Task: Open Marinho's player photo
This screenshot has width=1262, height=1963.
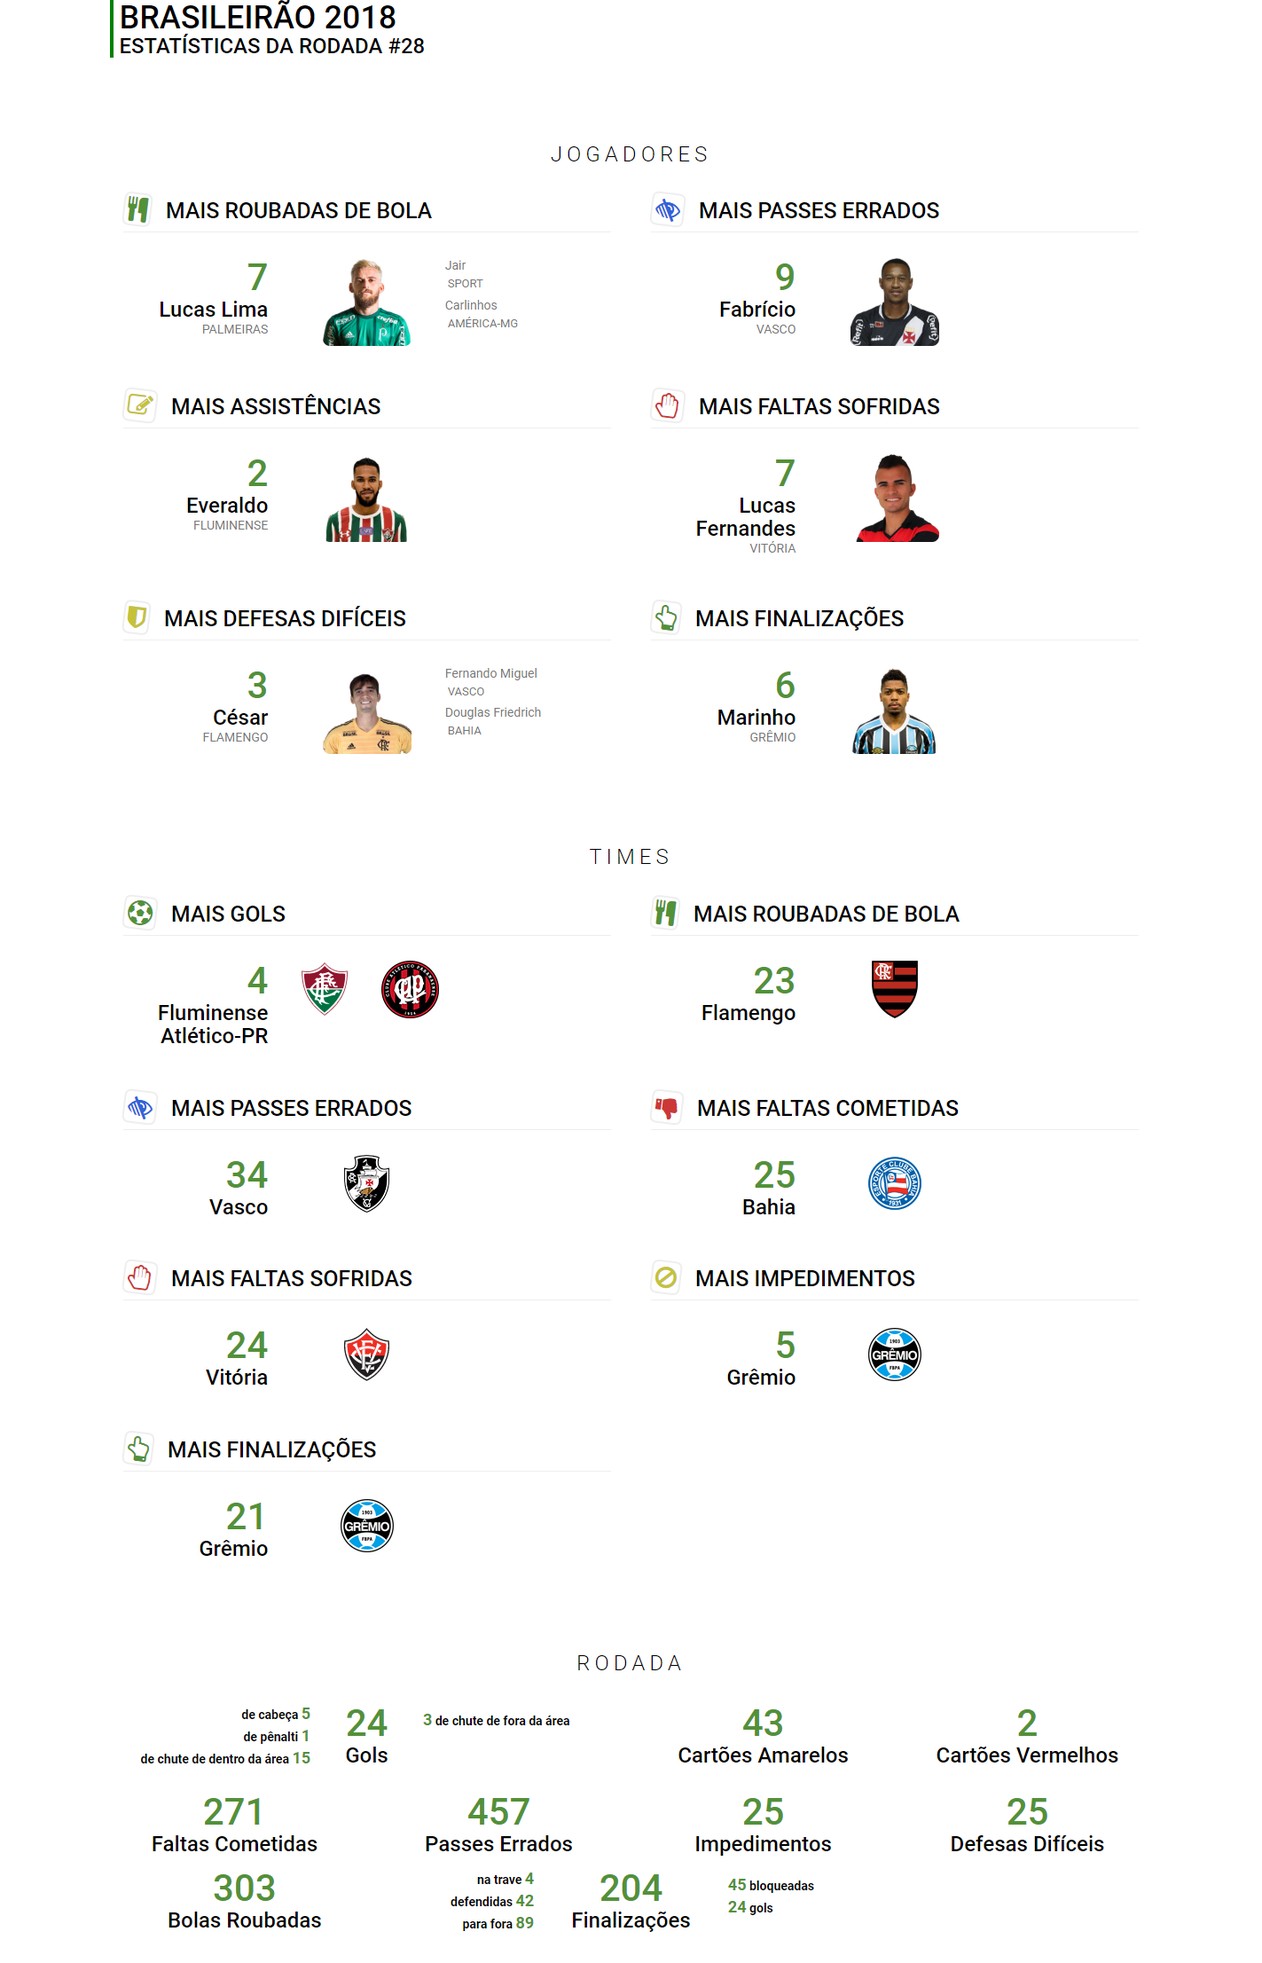Action: click(x=894, y=711)
